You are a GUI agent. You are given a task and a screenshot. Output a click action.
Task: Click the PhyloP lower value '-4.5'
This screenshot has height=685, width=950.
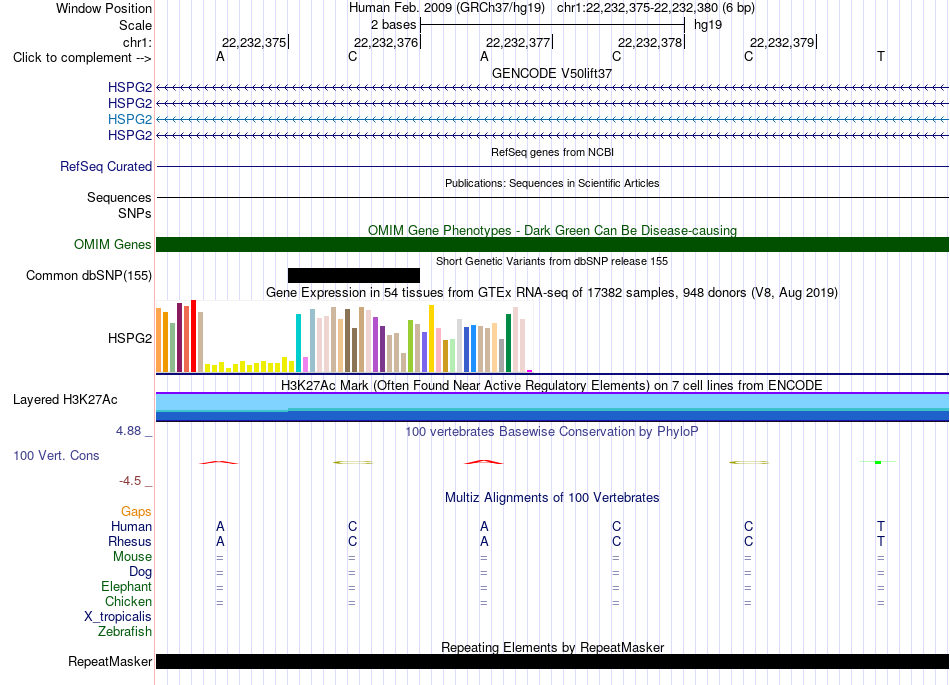coord(130,481)
